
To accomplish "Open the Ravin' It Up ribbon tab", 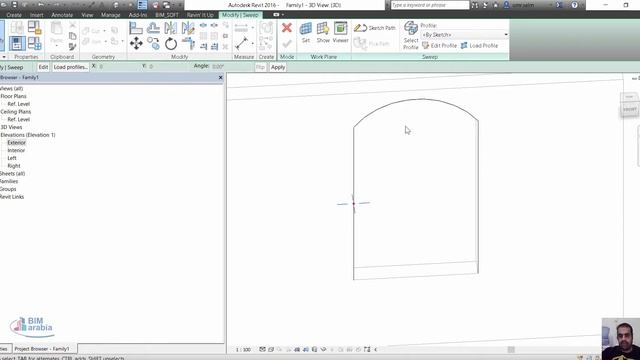I will (x=200, y=15).
